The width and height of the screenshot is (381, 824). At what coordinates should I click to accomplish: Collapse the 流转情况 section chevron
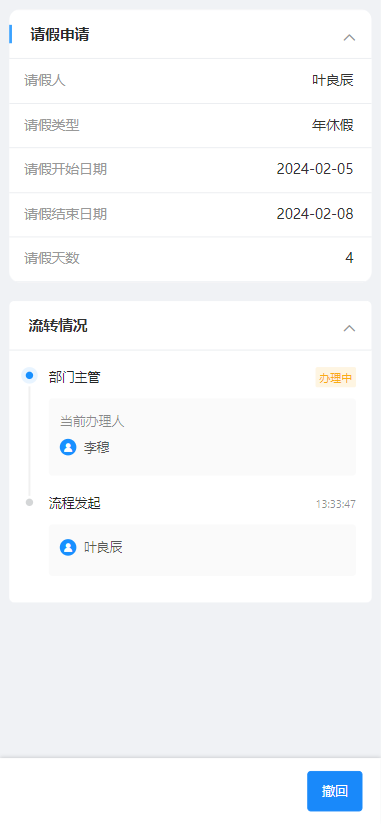349,328
